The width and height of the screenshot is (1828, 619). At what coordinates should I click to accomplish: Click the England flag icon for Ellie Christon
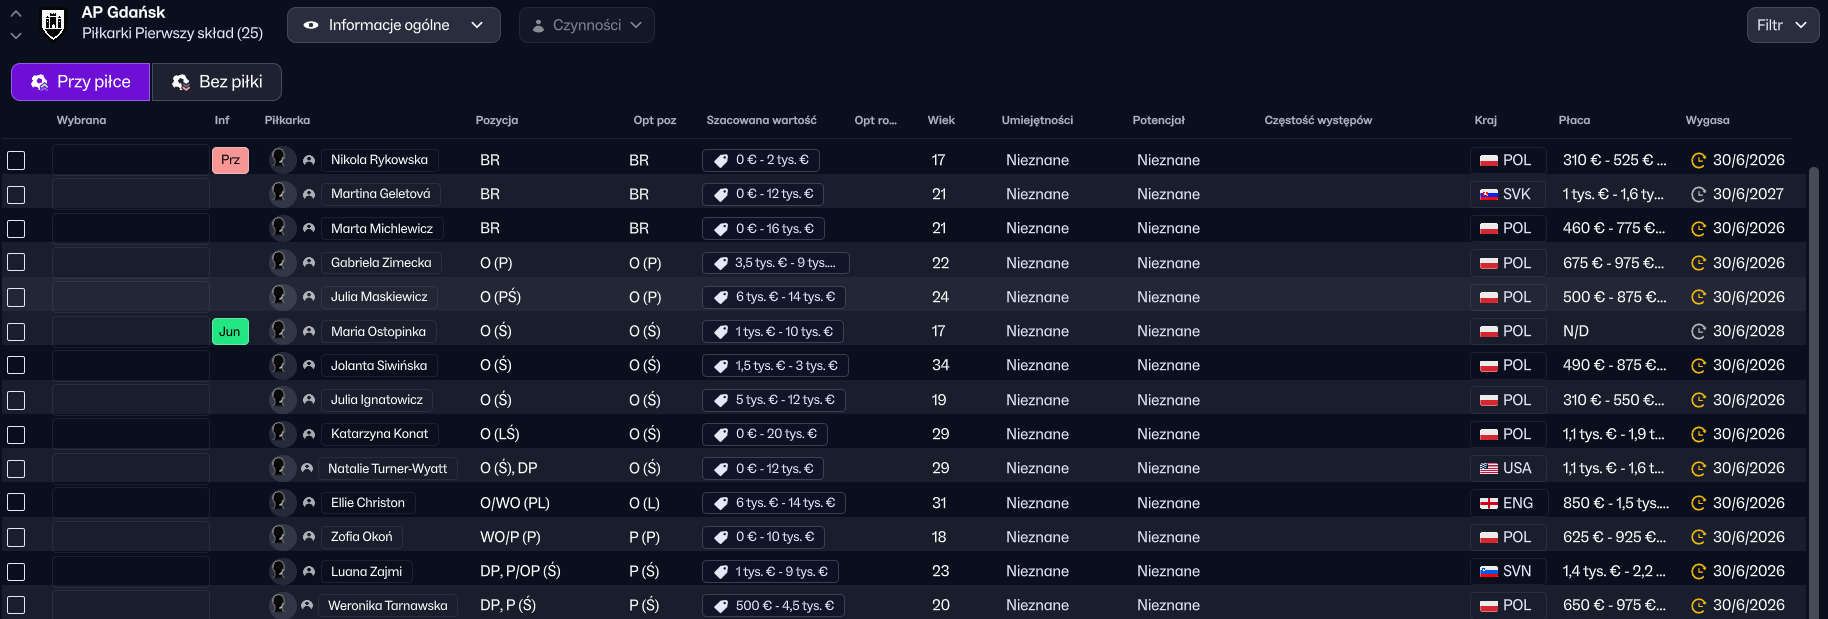[x=1489, y=503]
